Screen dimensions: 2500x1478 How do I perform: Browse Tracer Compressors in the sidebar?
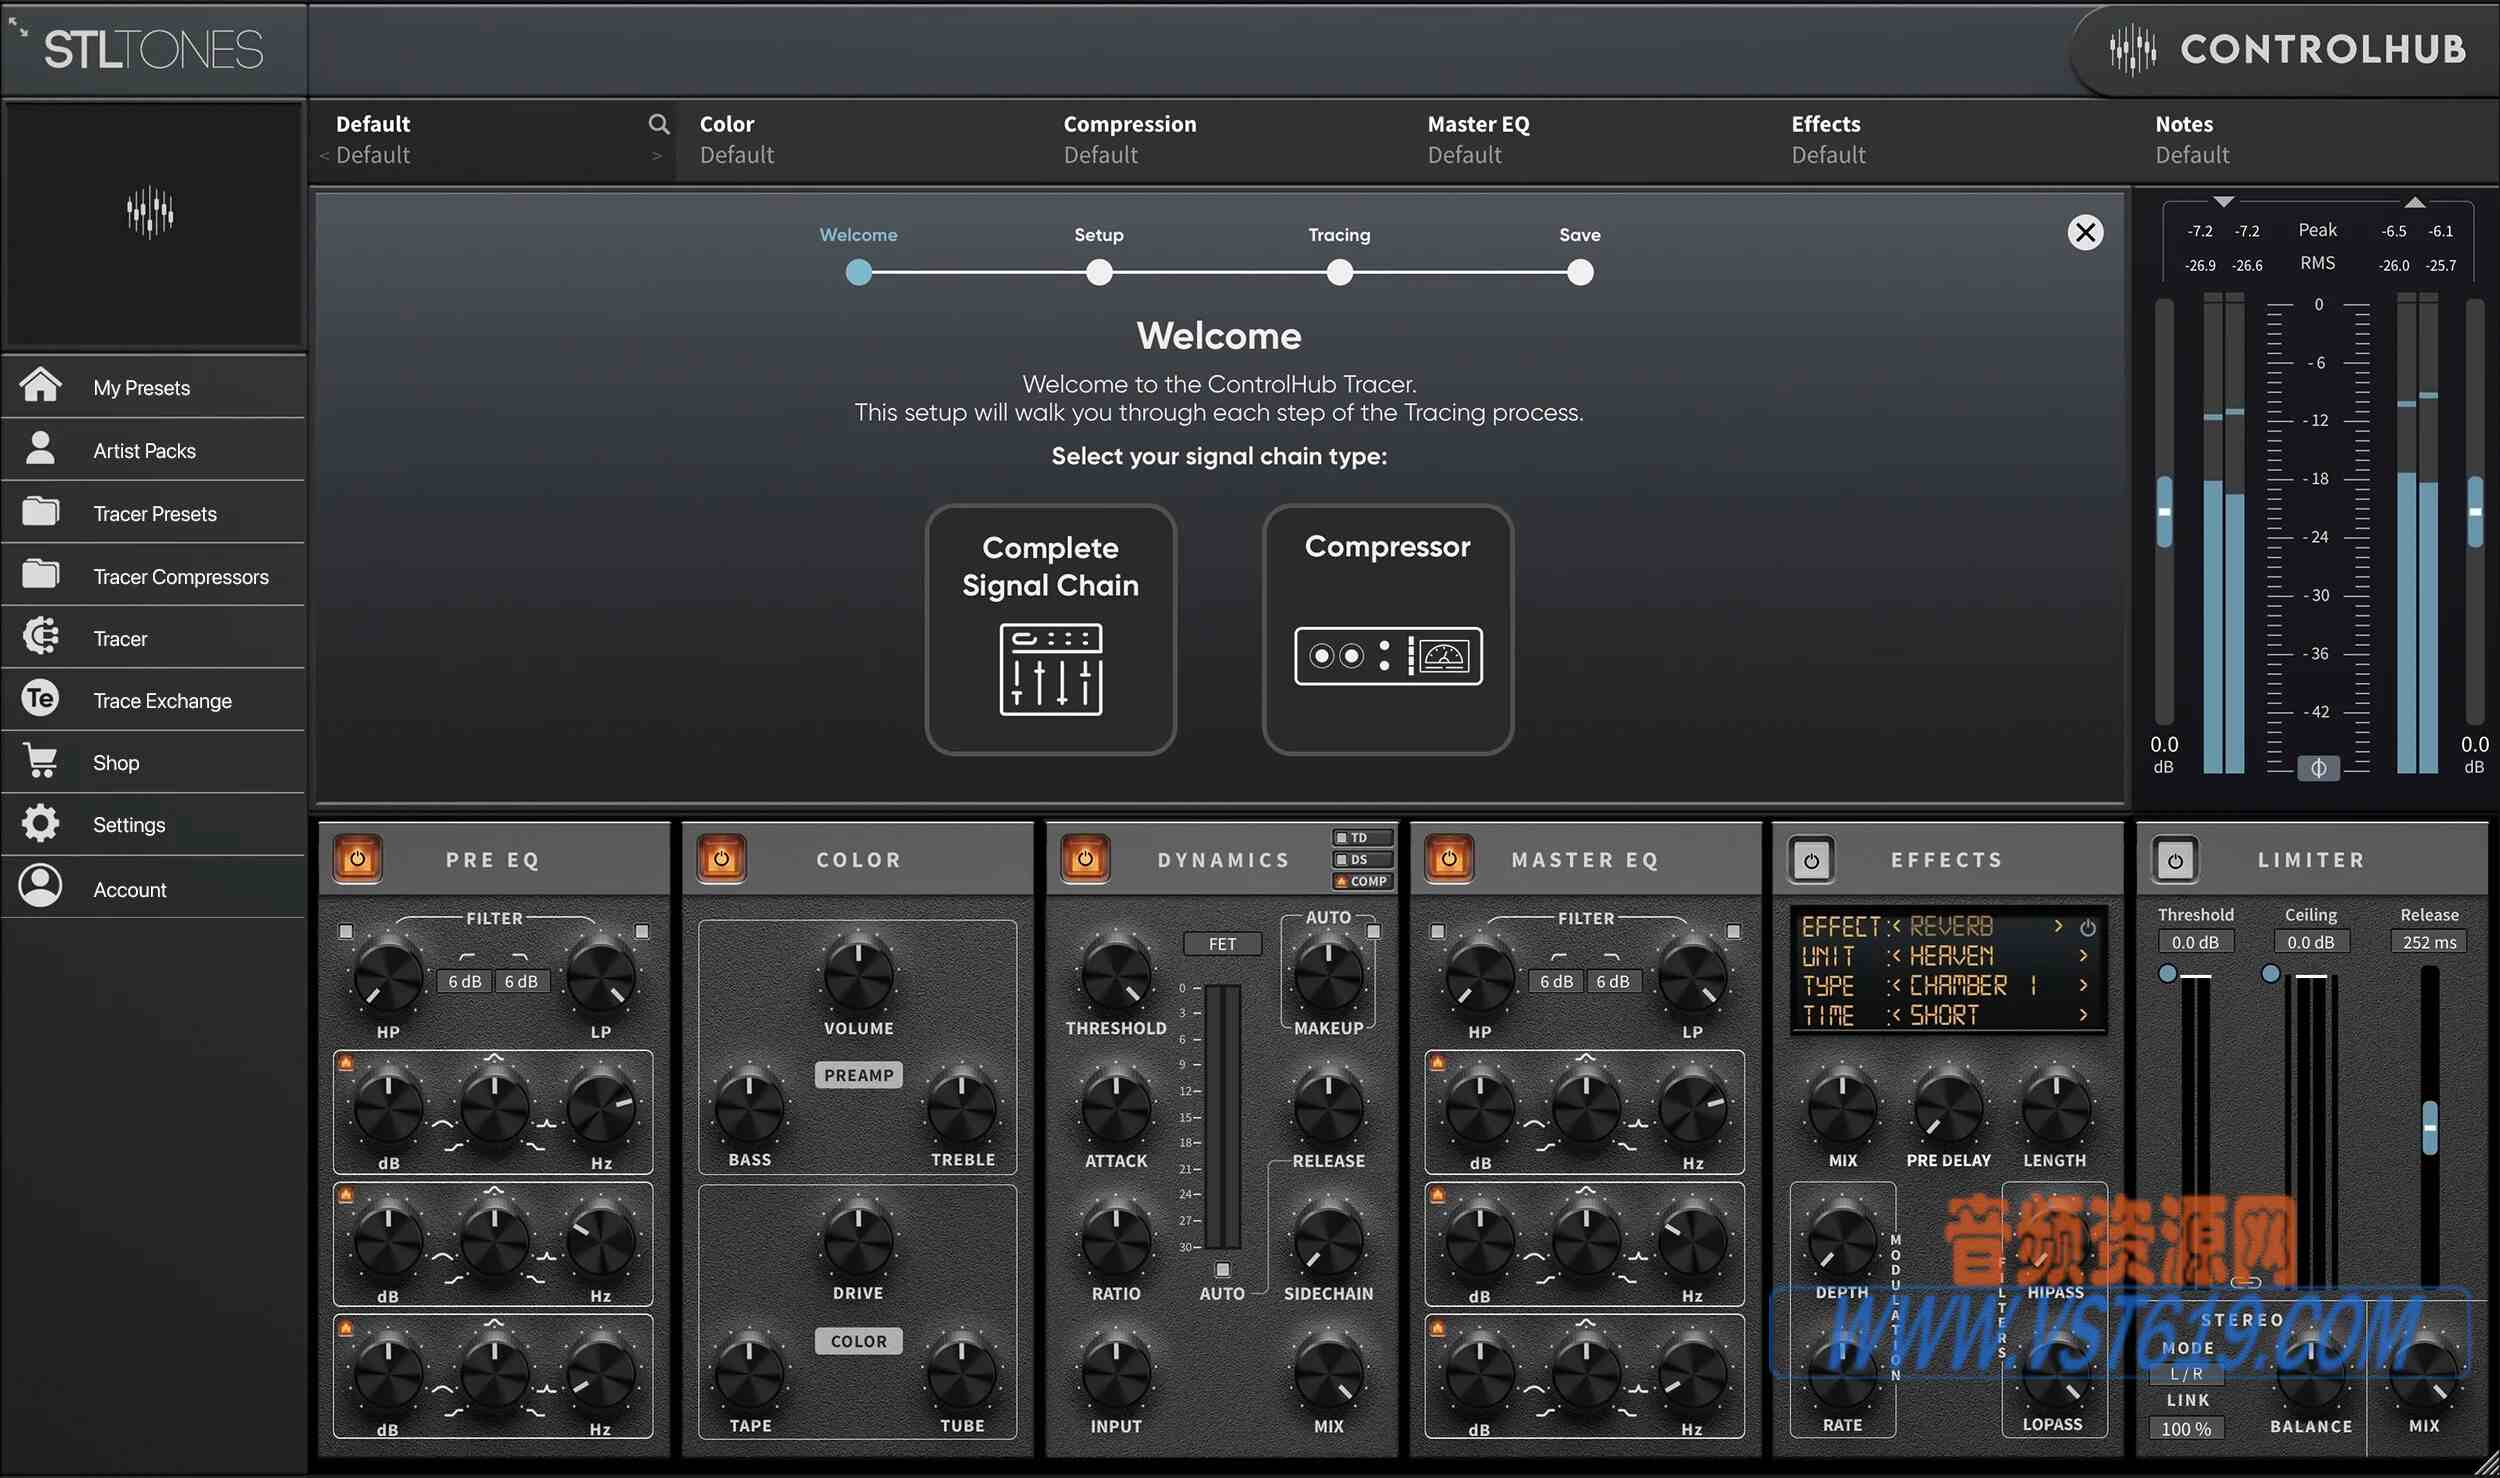(181, 576)
